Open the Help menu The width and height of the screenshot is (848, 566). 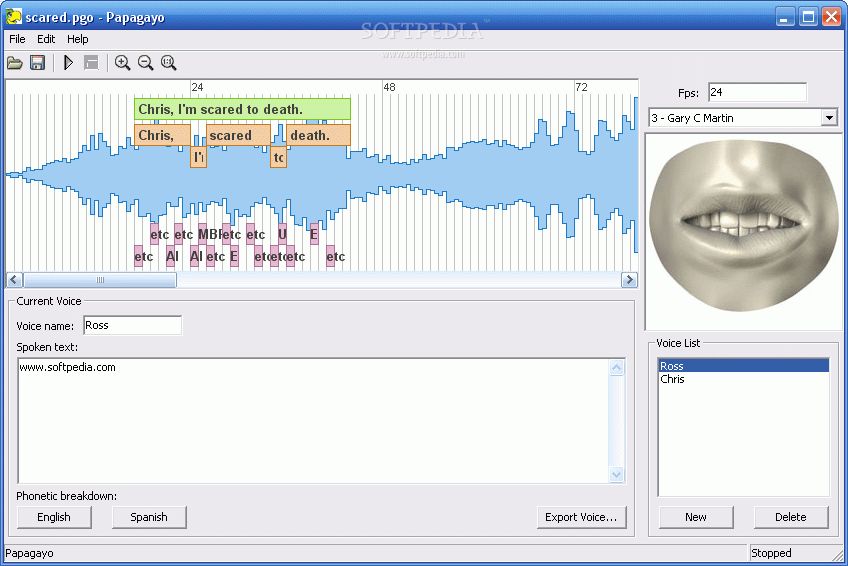tap(77, 39)
